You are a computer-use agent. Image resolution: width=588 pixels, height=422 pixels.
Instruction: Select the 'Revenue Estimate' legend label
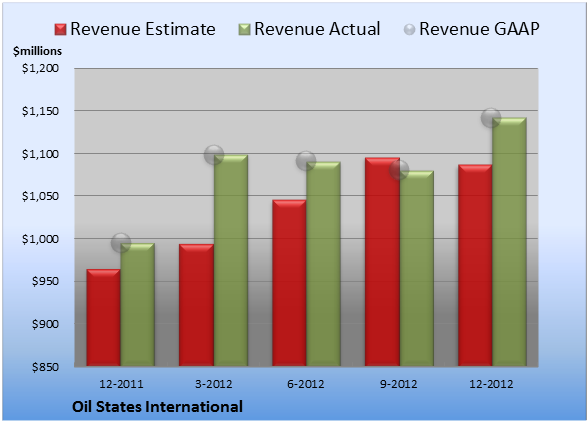tap(143, 29)
